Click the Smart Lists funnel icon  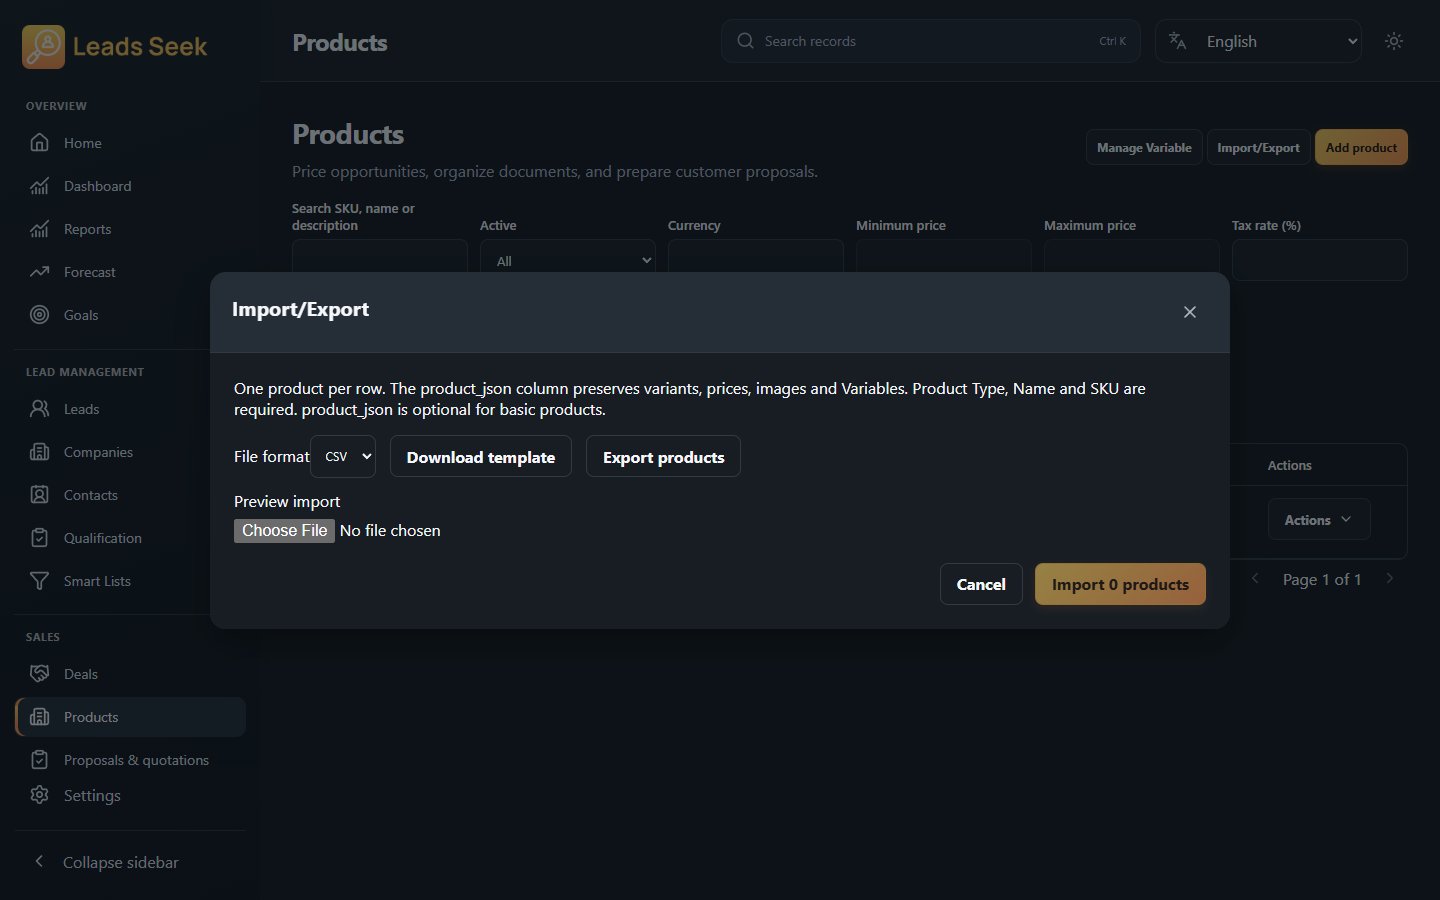[39, 581]
